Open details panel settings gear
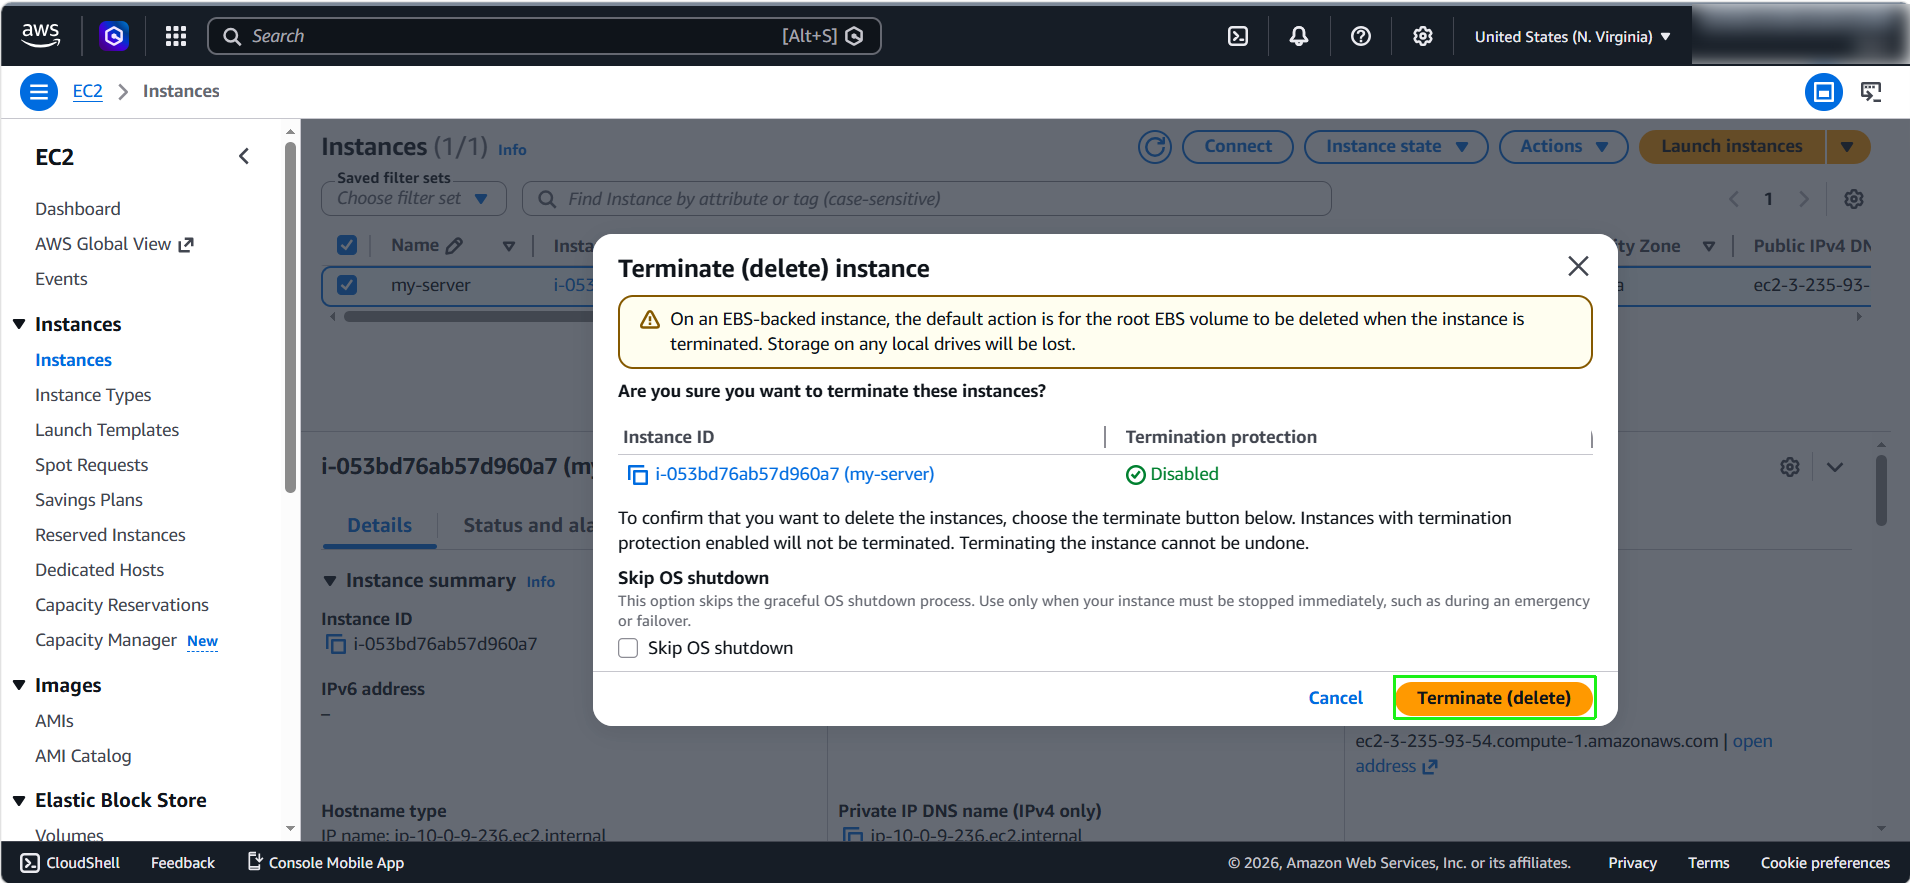 (x=1790, y=467)
